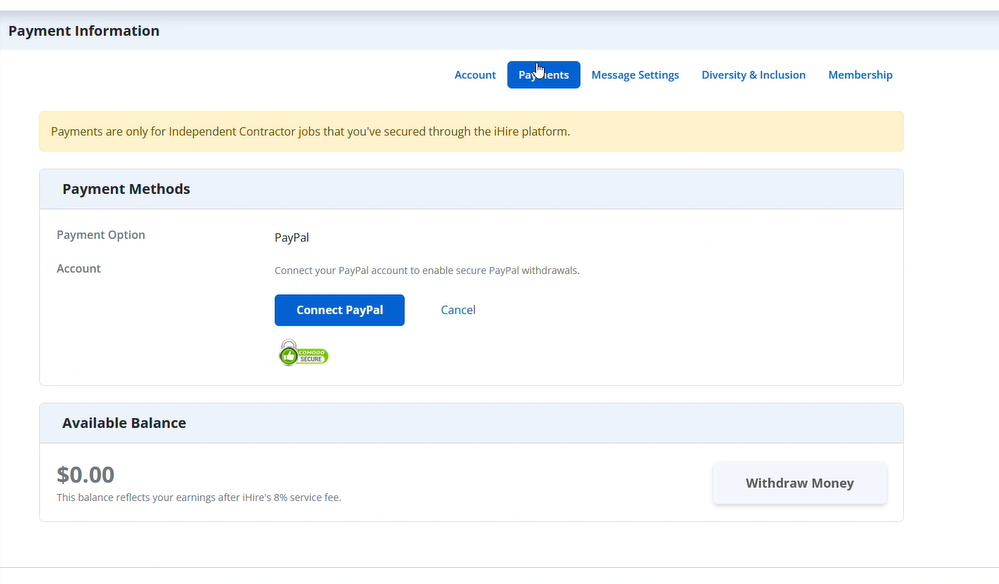Click the Payment Methods heading
The height and width of the screenshot is (584, 999).
126,189
